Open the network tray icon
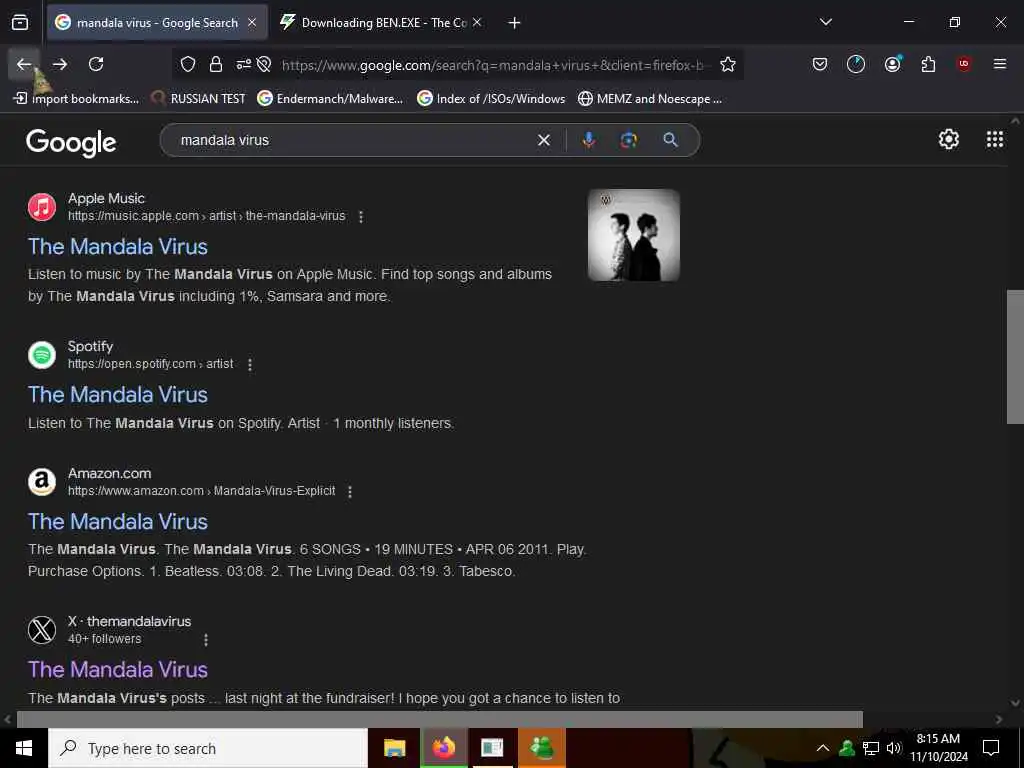 (871, 748)
